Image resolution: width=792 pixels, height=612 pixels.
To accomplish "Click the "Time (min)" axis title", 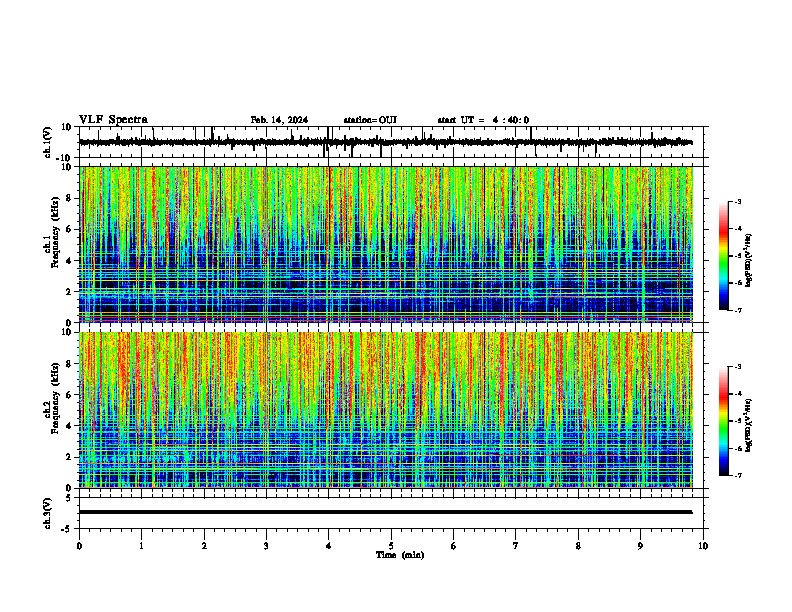I will (x=400, y=555).
